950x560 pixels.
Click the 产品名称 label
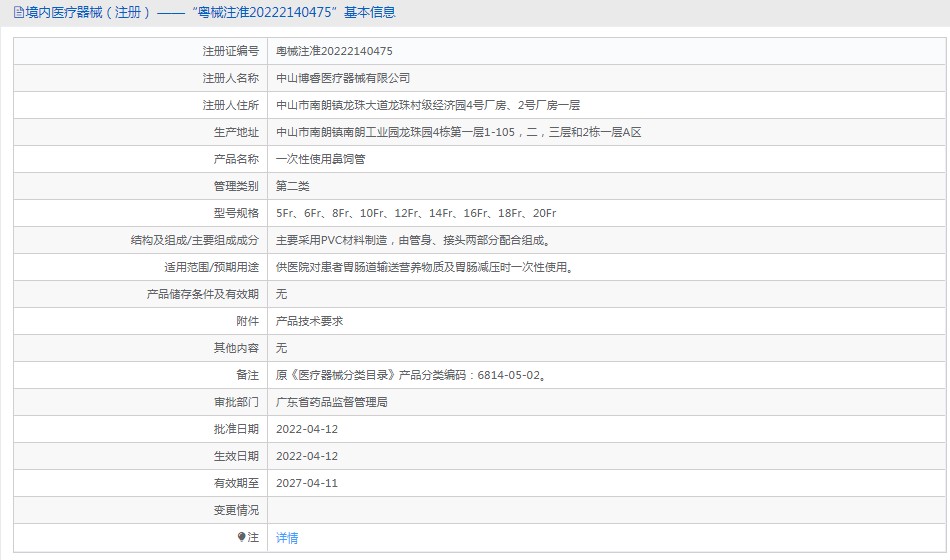236,159
